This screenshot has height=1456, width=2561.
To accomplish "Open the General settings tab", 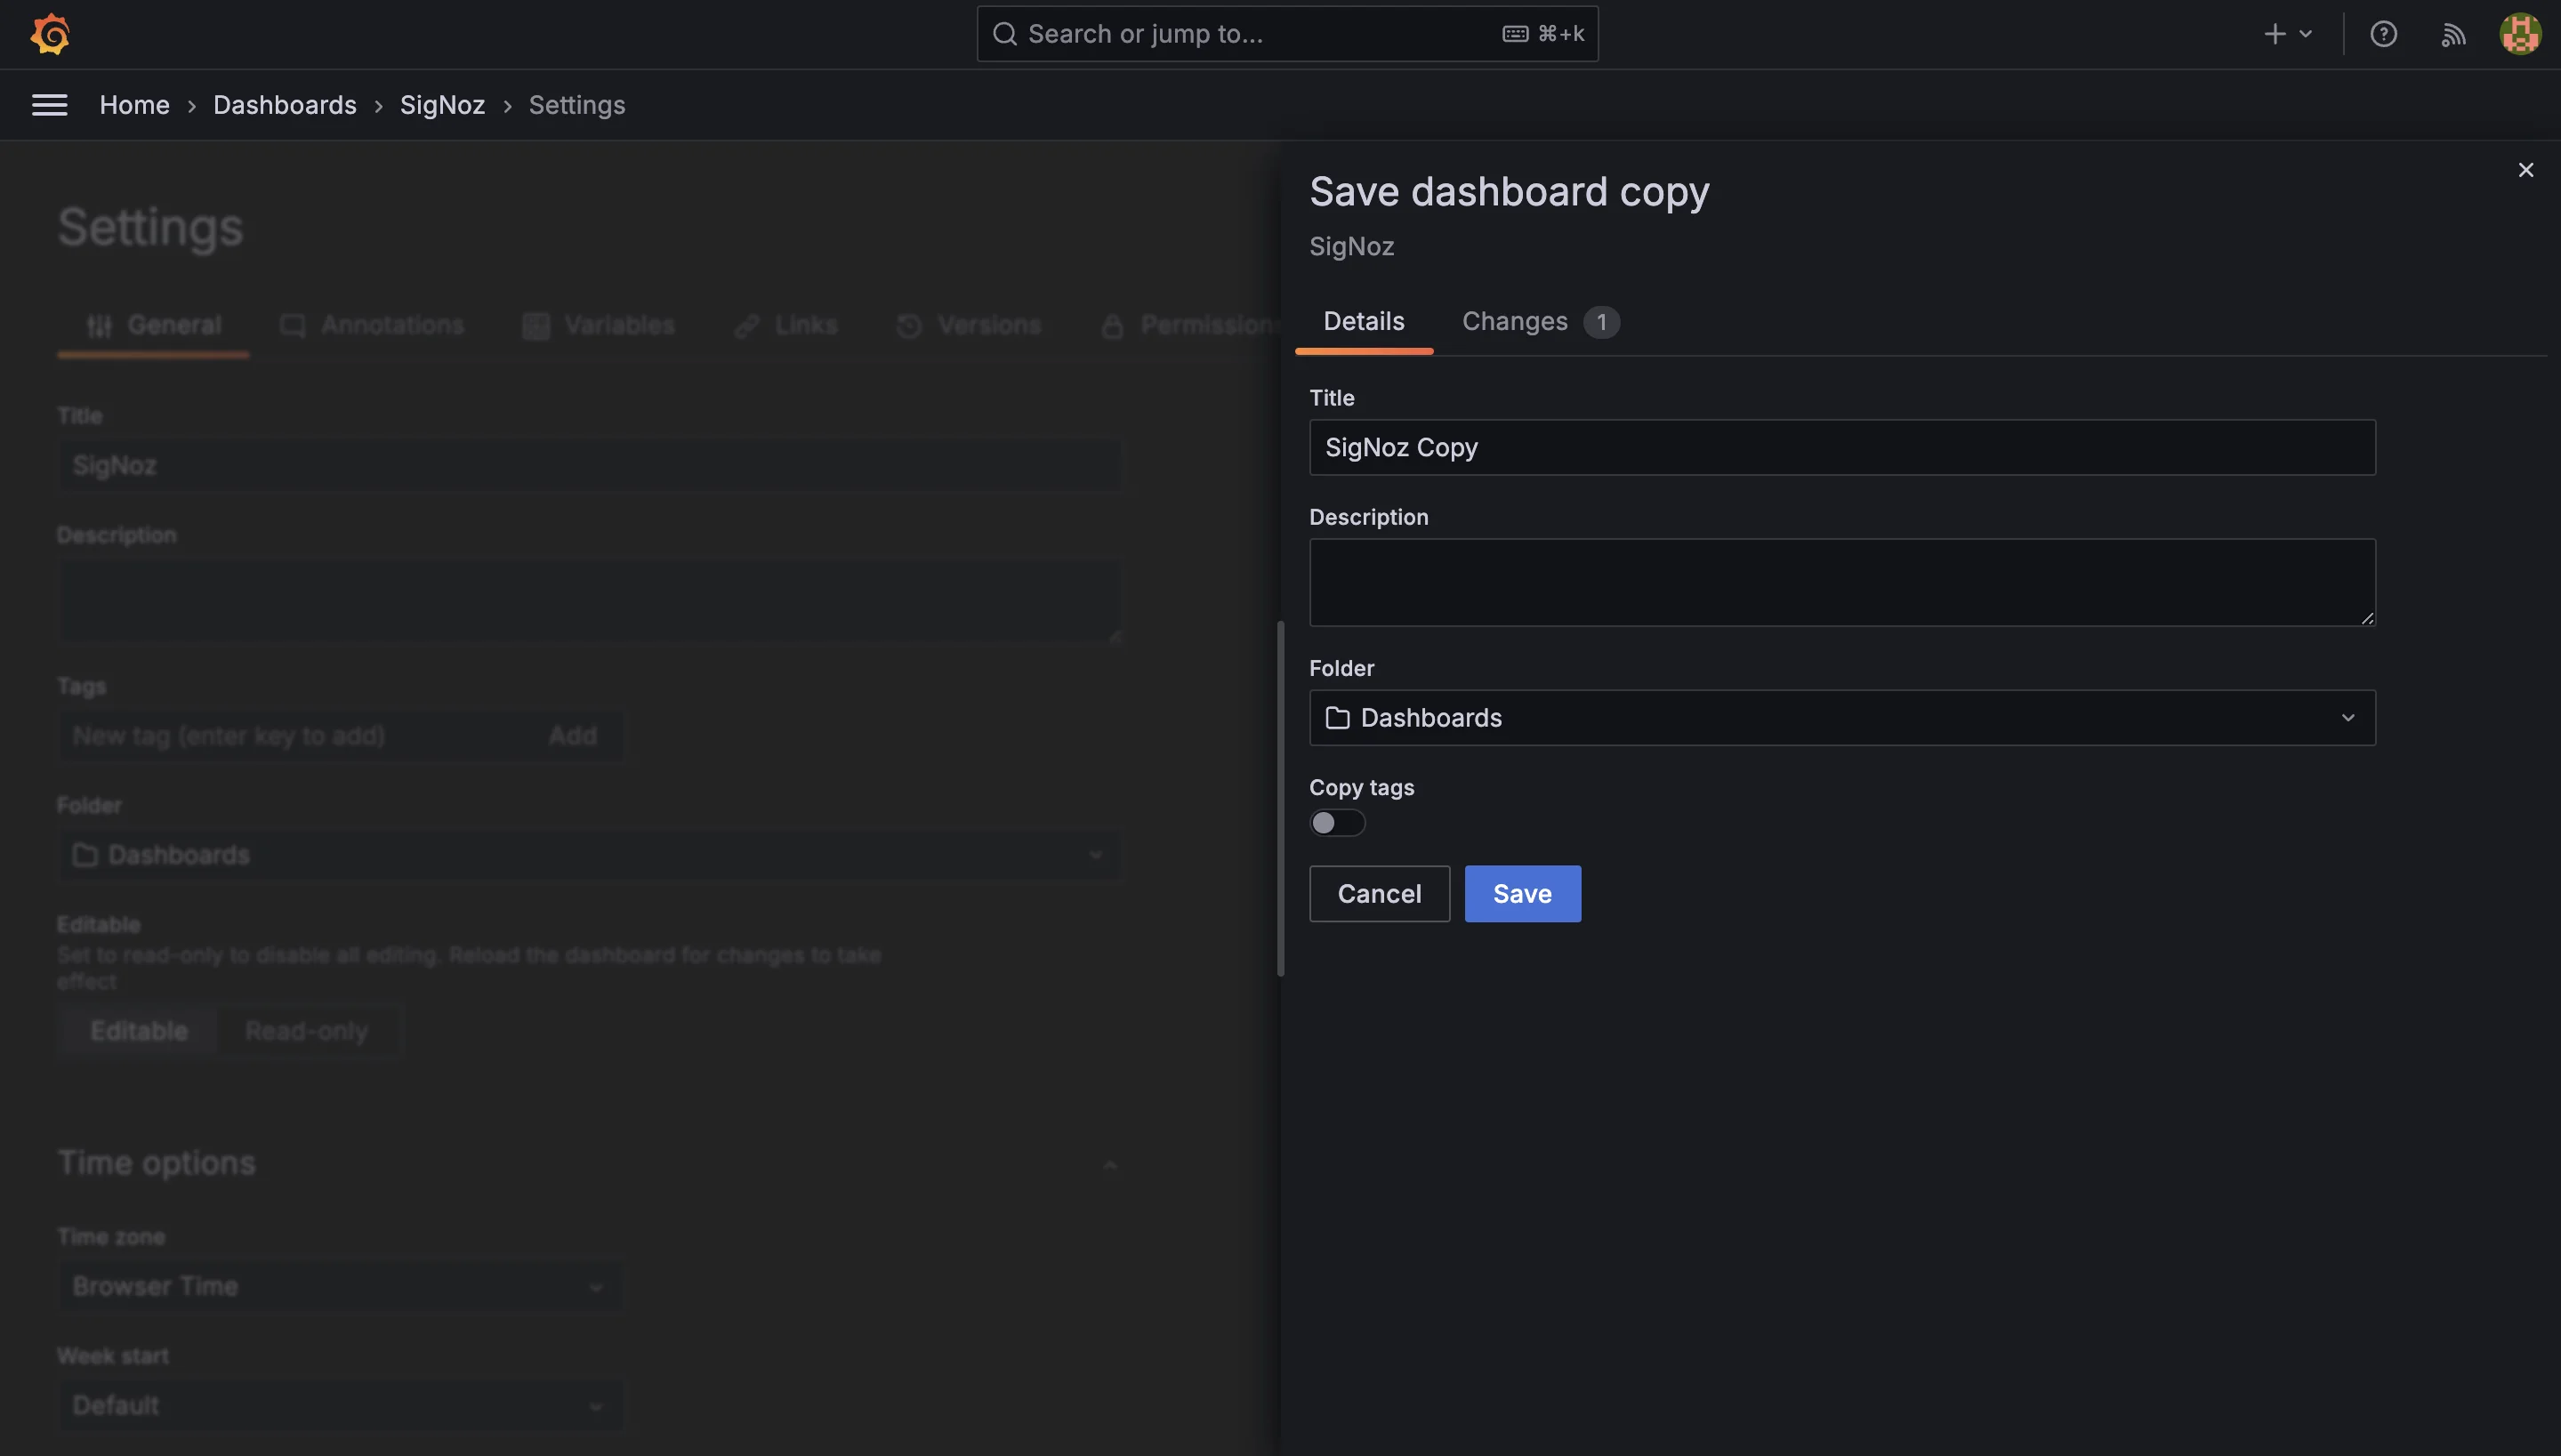I will (x=153, y=326).
